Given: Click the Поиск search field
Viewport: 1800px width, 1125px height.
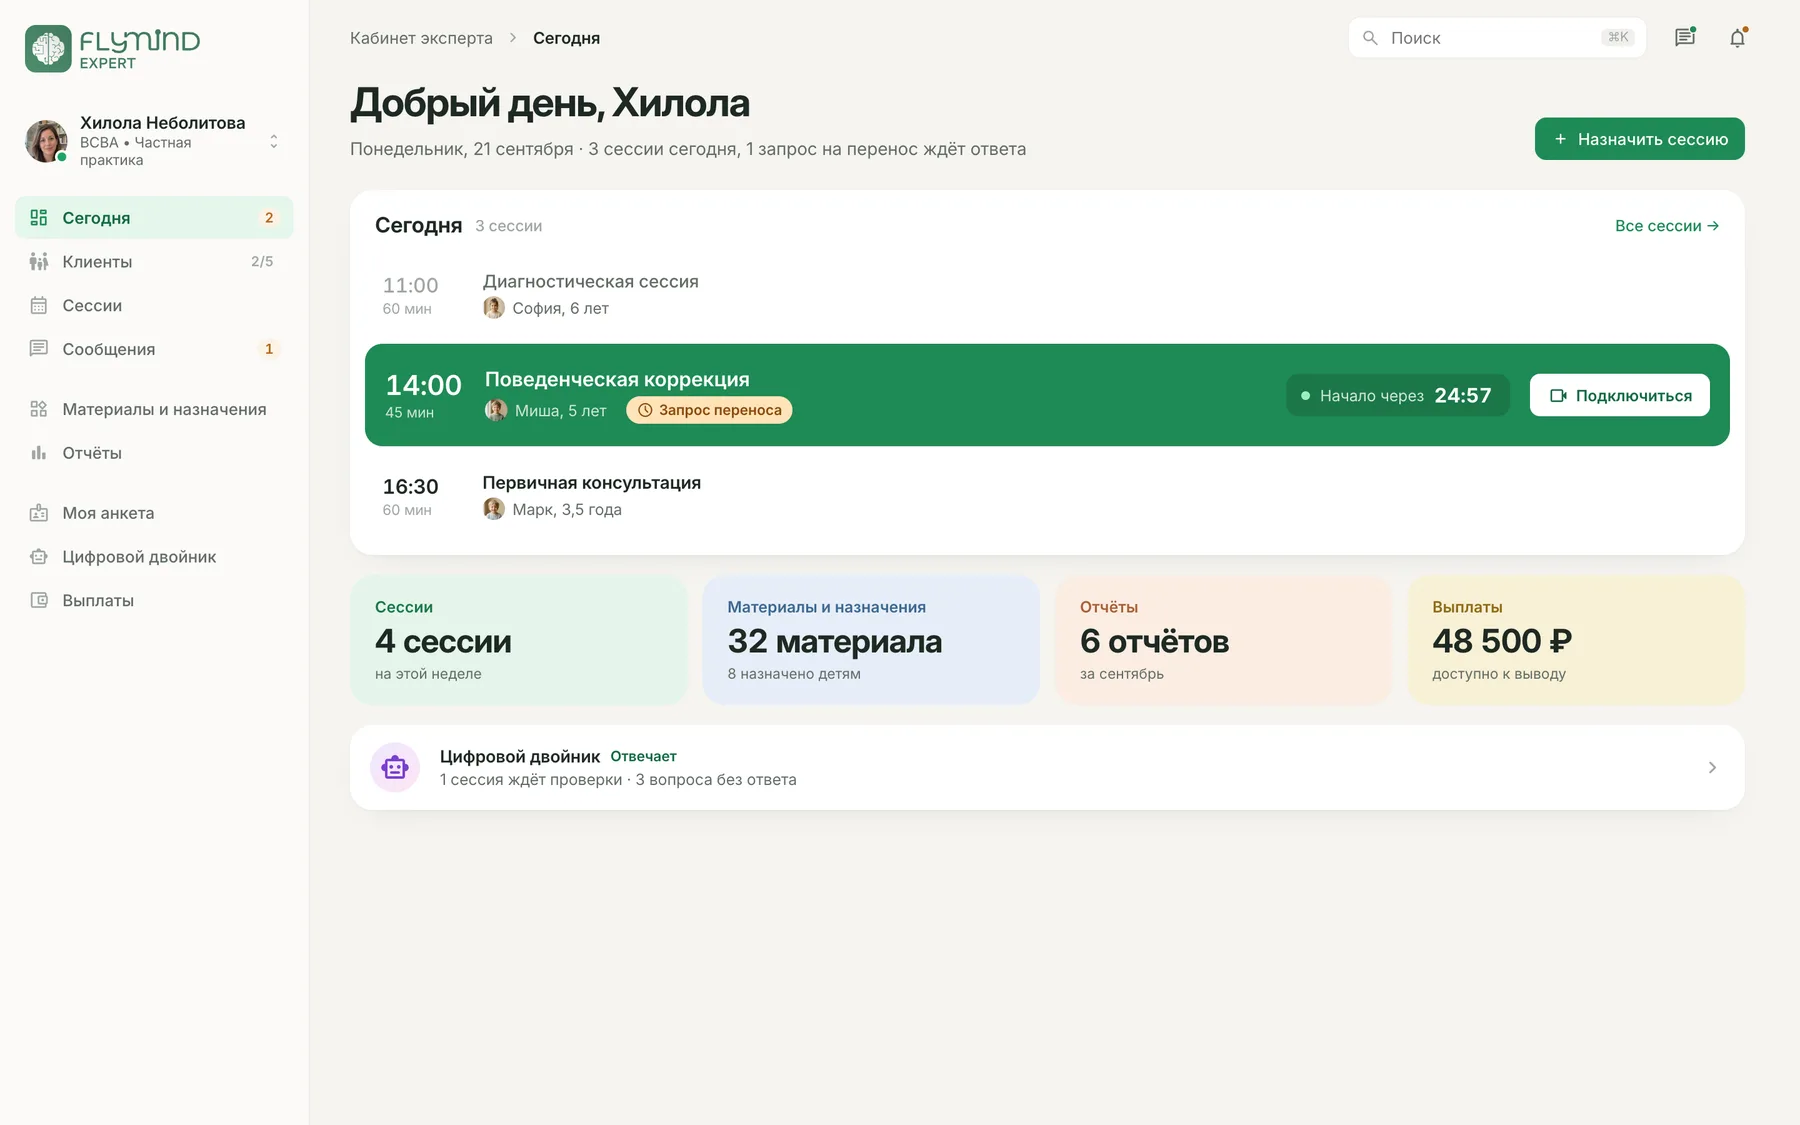Looking at the screenshot, I should click(1497, 38).
